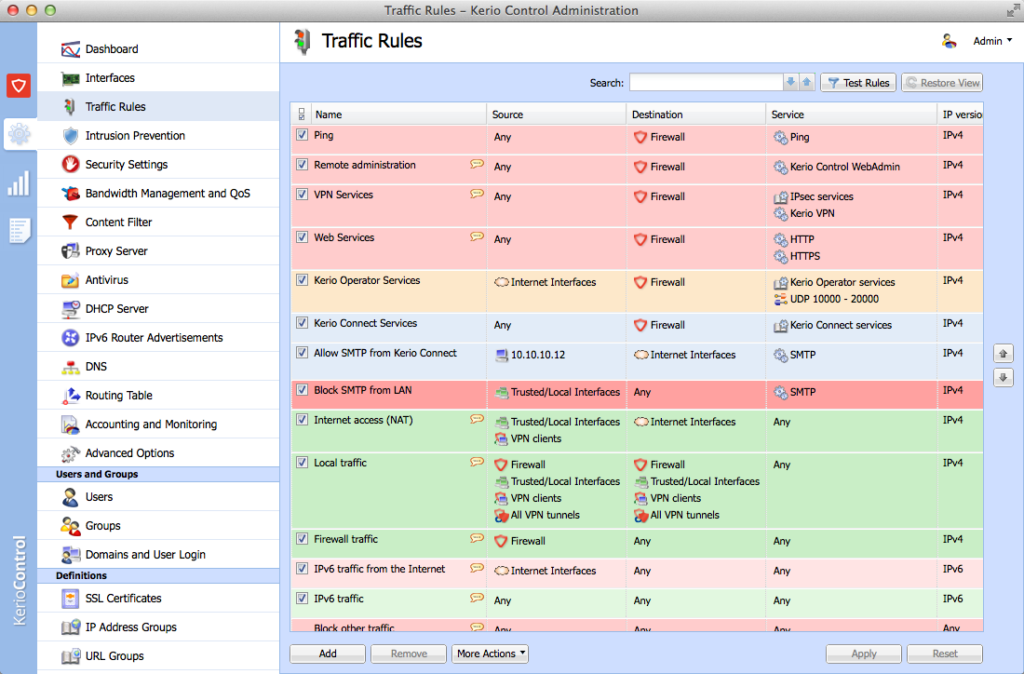
Task: Open the Intrusion Prevention section
Action: (135, 136)
